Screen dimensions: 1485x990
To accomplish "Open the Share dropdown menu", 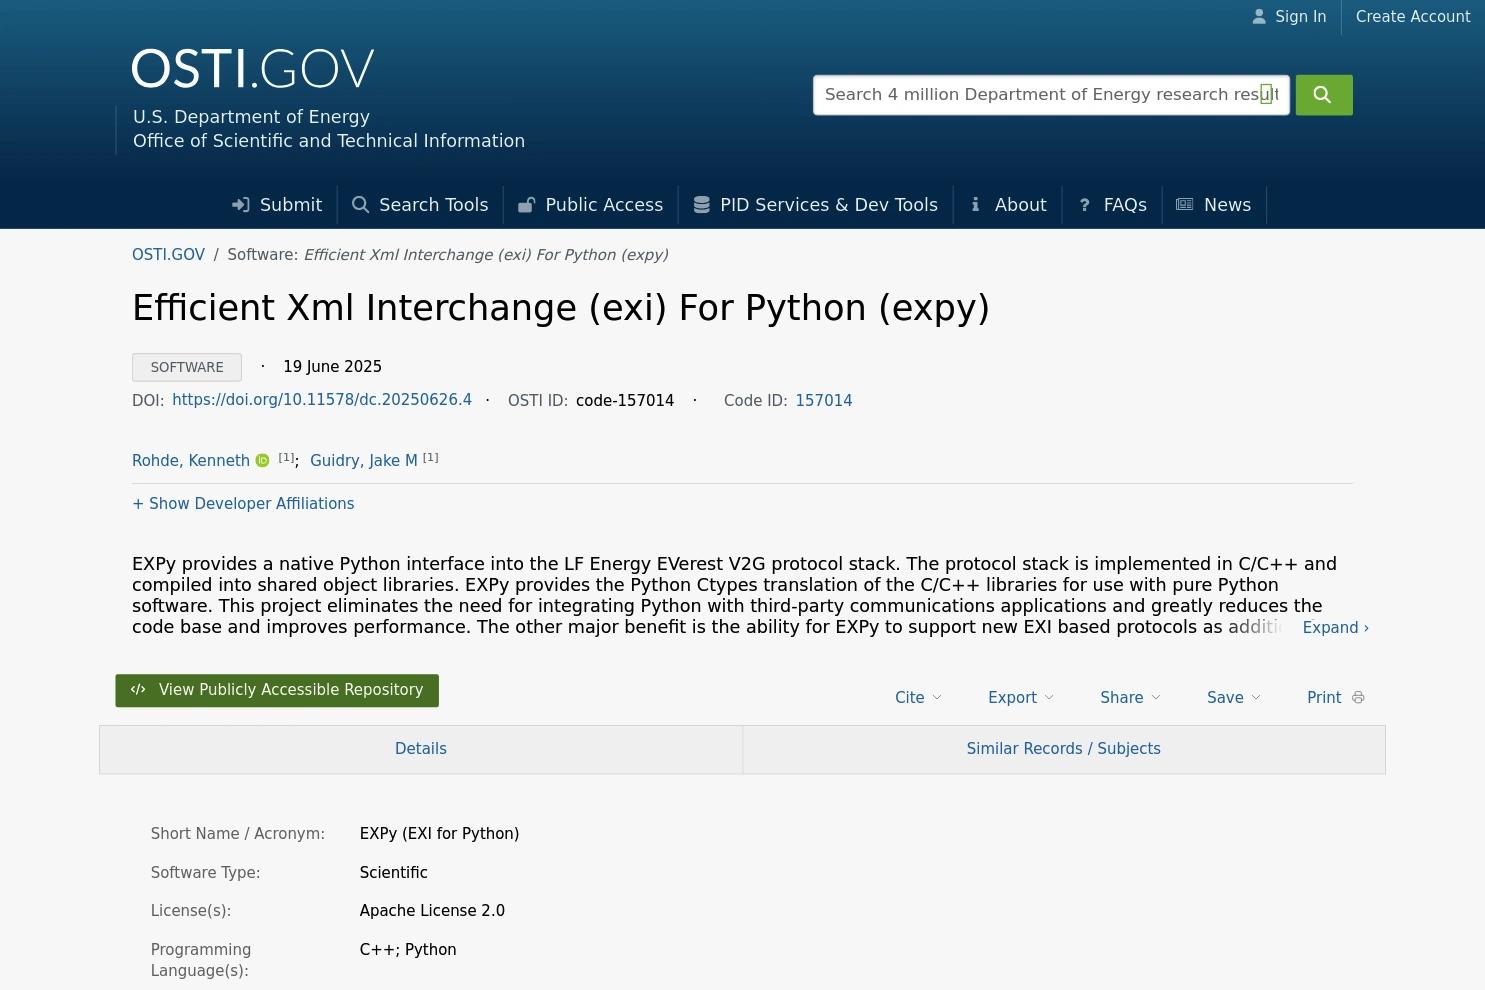I will (x=1130, y=698).
